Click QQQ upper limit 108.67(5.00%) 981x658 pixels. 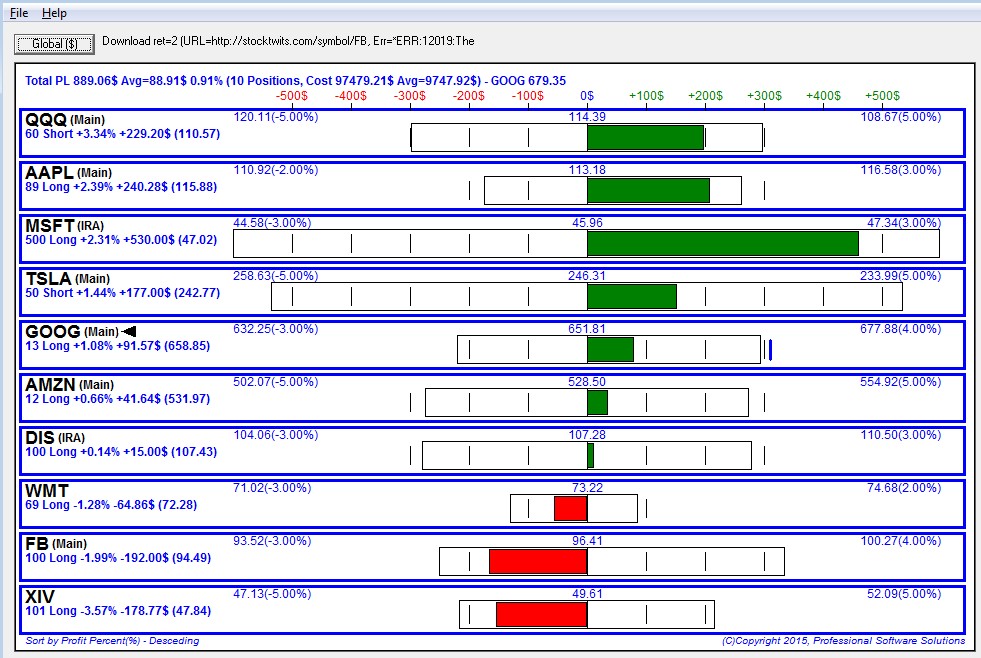[x=900, y=117]
